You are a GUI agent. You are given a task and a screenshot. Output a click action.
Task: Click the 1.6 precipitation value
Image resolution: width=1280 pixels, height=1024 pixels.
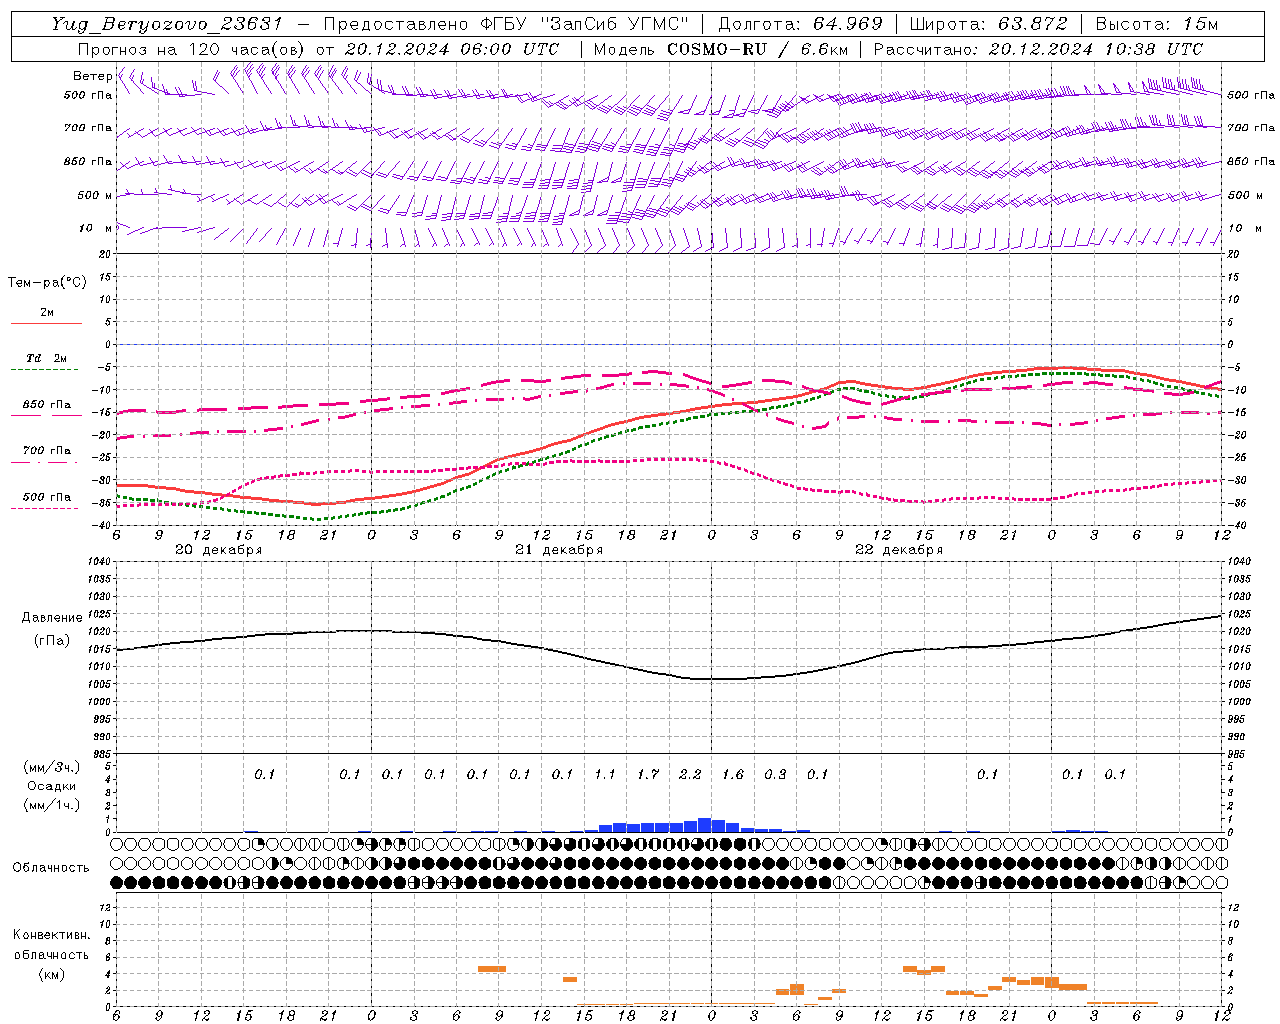[x=733, y=775]
